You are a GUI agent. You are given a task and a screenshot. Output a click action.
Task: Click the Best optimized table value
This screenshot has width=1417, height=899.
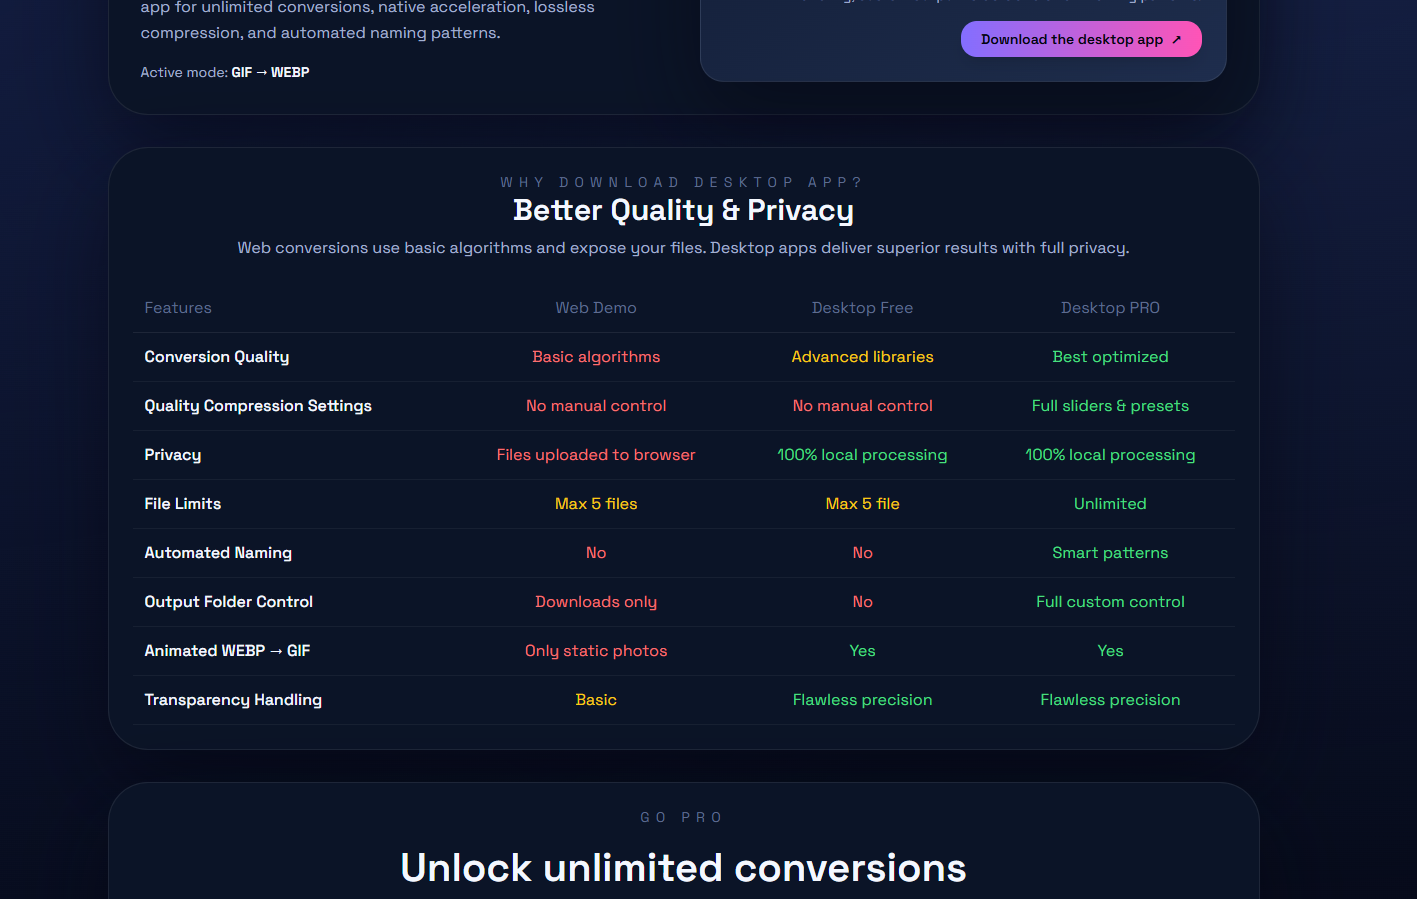[x=1110, y=356]
